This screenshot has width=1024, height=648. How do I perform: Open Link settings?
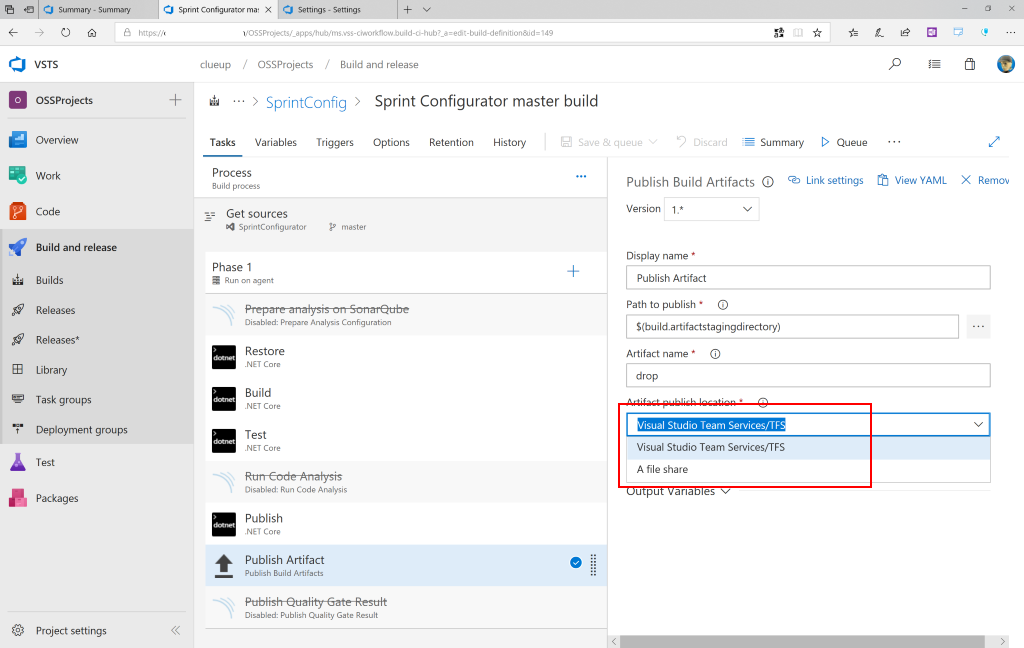coord(825,180)
